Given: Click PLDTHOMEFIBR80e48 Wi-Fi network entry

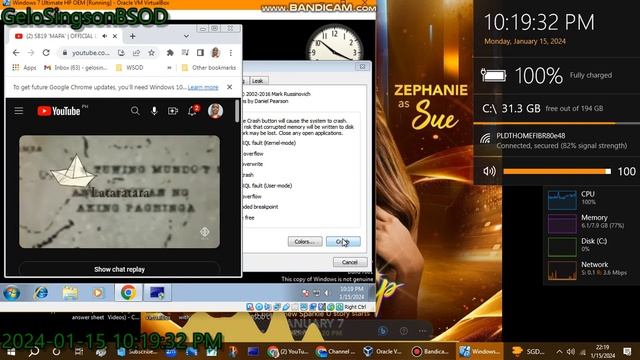Looking at the screenshot, I should click(x=557, y=140).
